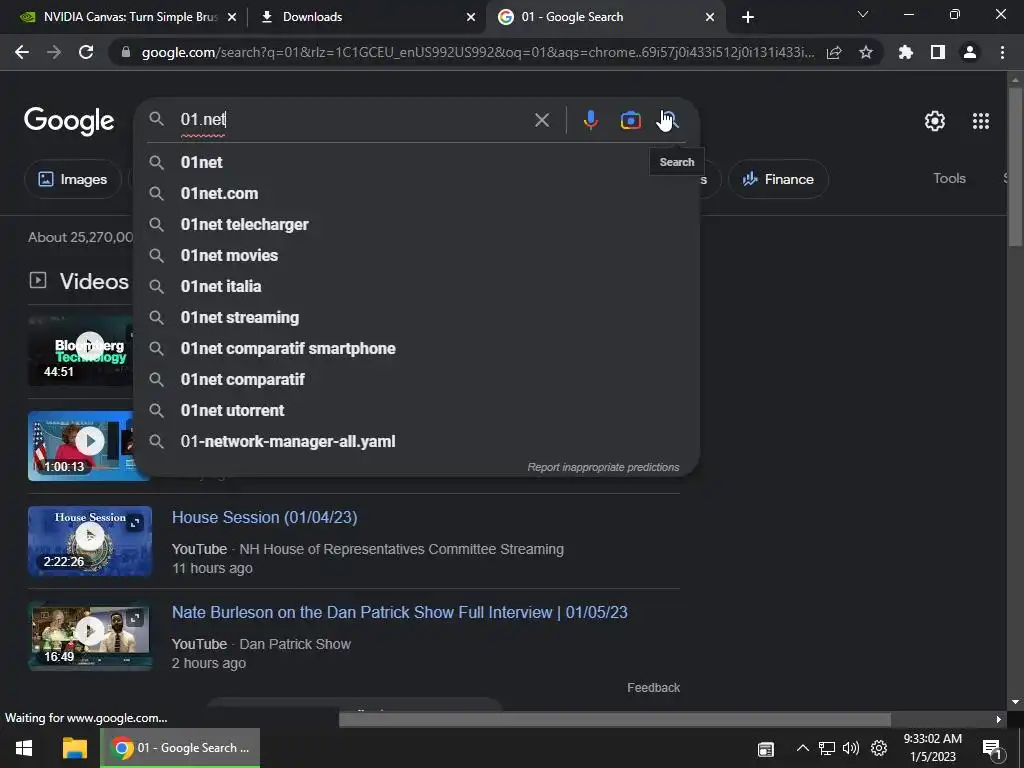Viewport: 1024px width, 768px height.
Task: Click Report inappropriate predictions link
Action: 603,467
